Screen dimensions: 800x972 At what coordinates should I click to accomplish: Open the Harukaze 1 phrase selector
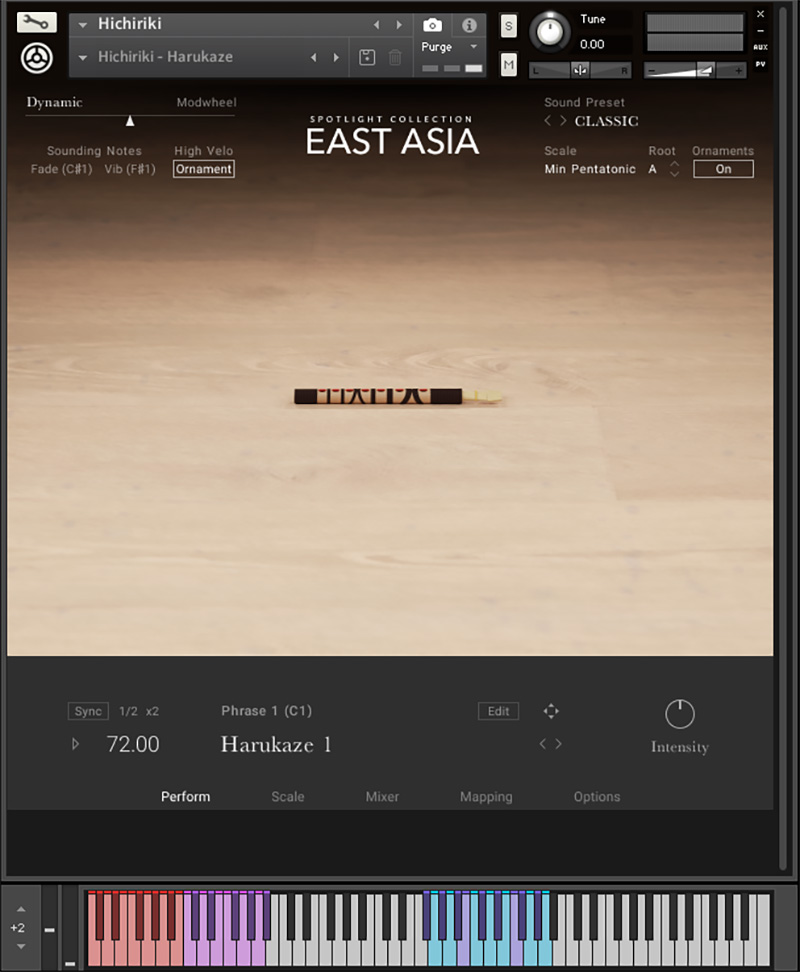[276, 744]
